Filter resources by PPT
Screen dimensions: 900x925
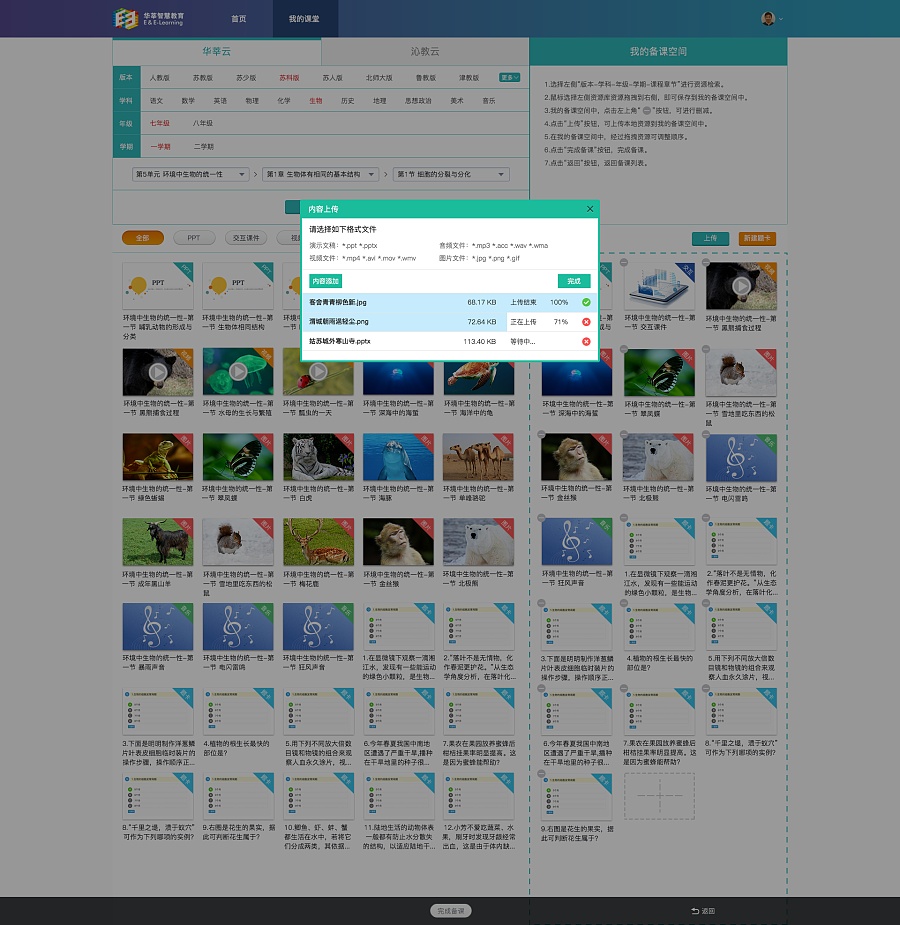click(x=193, y=238)
